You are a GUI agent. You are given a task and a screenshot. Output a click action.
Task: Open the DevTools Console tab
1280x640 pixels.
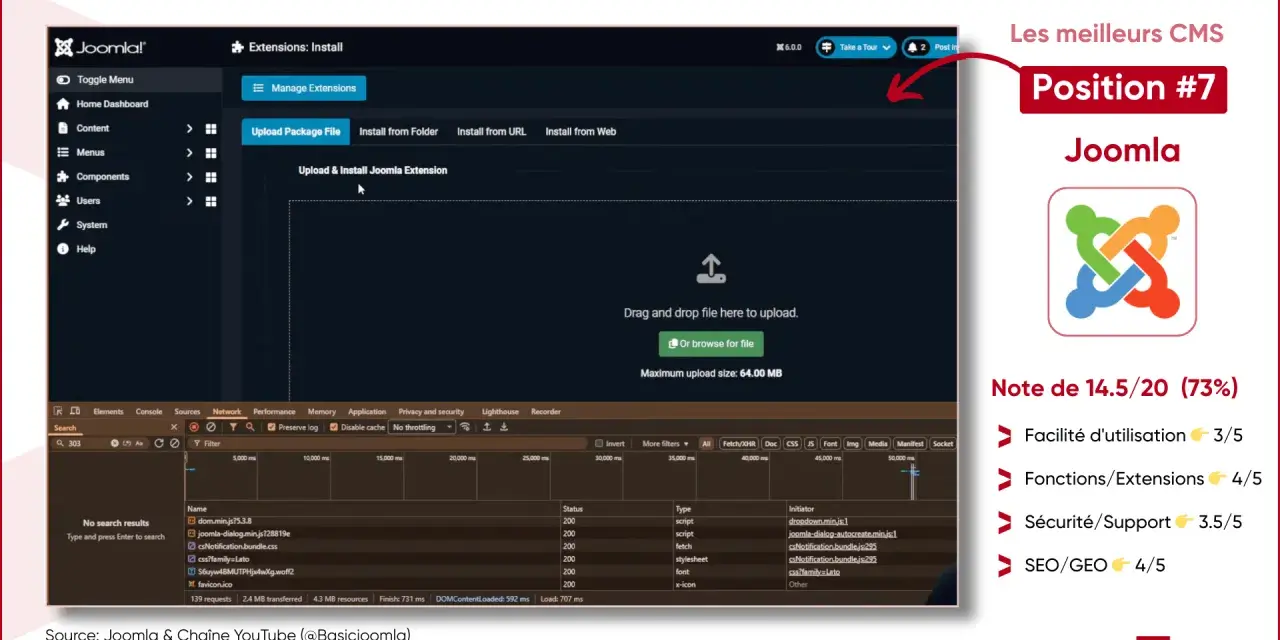(x=149, y=411)
